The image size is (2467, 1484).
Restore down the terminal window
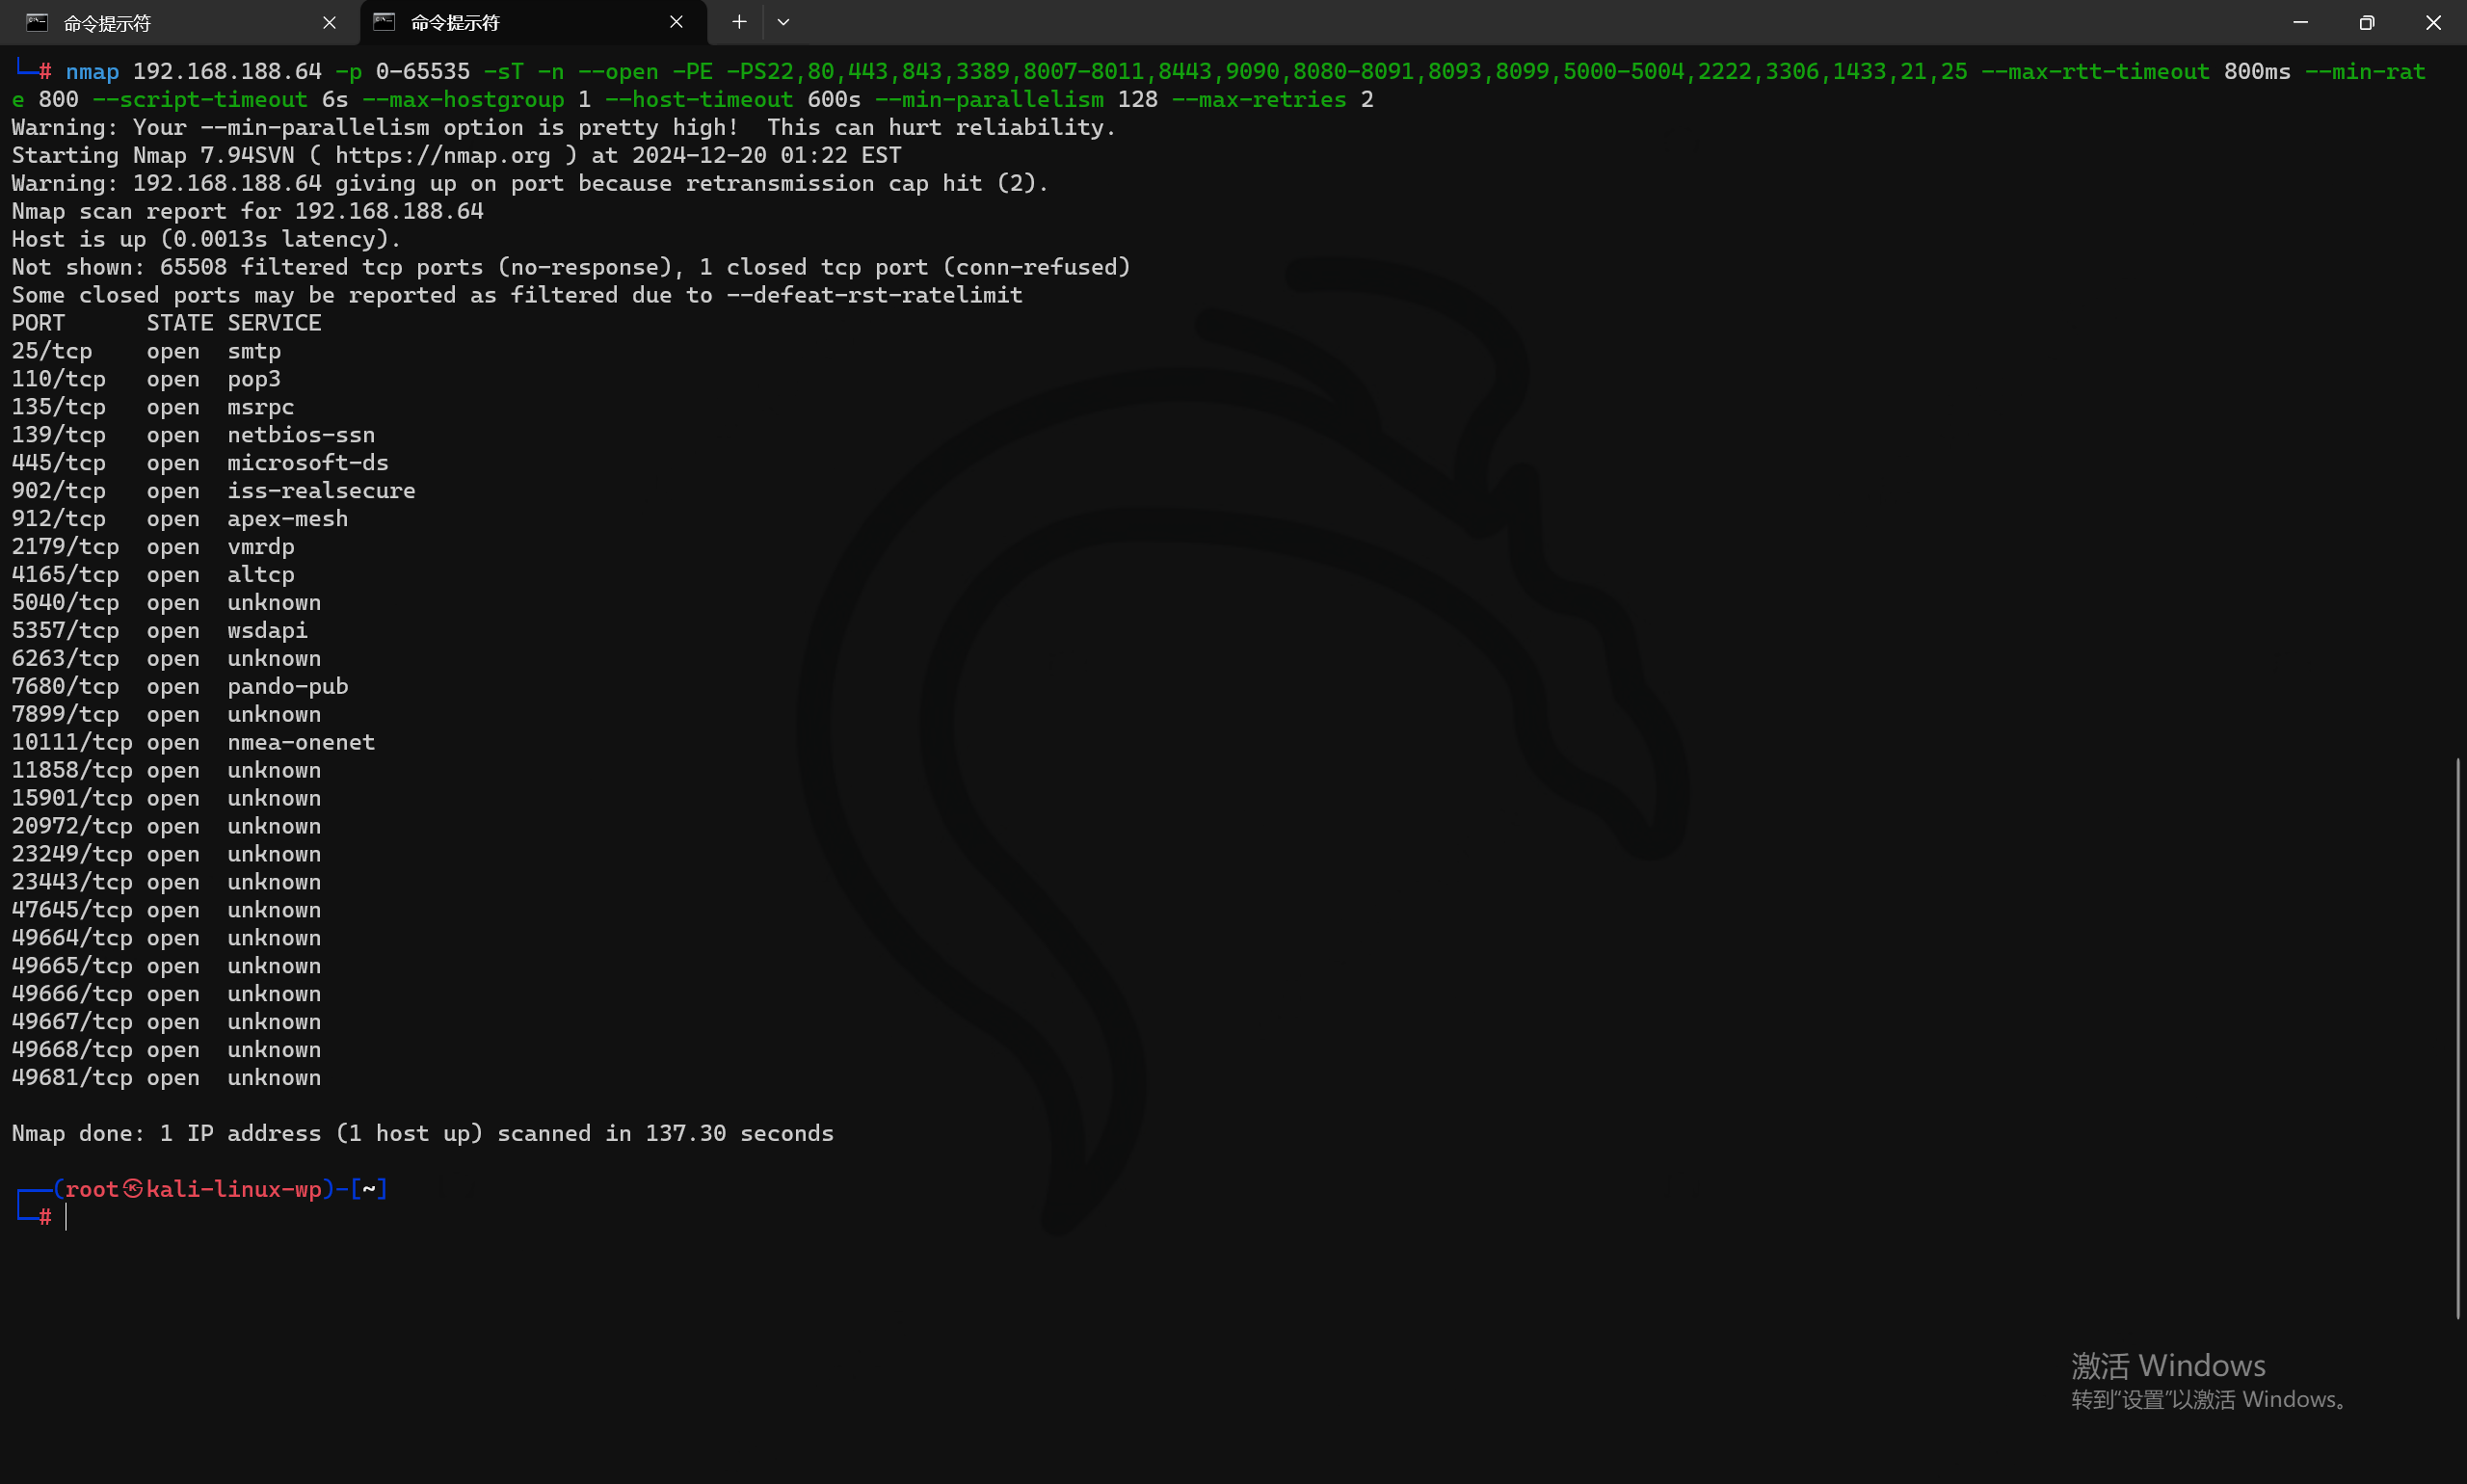2366,22
